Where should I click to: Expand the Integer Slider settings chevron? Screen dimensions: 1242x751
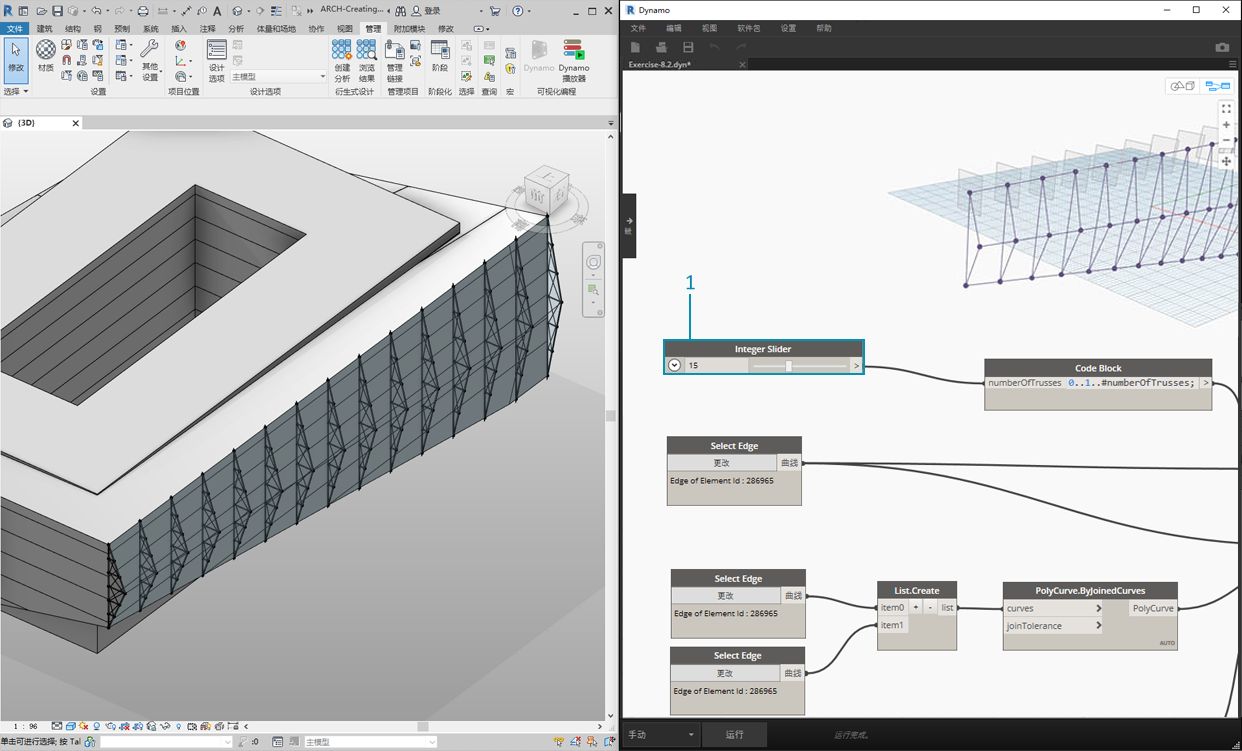(675, 366)
